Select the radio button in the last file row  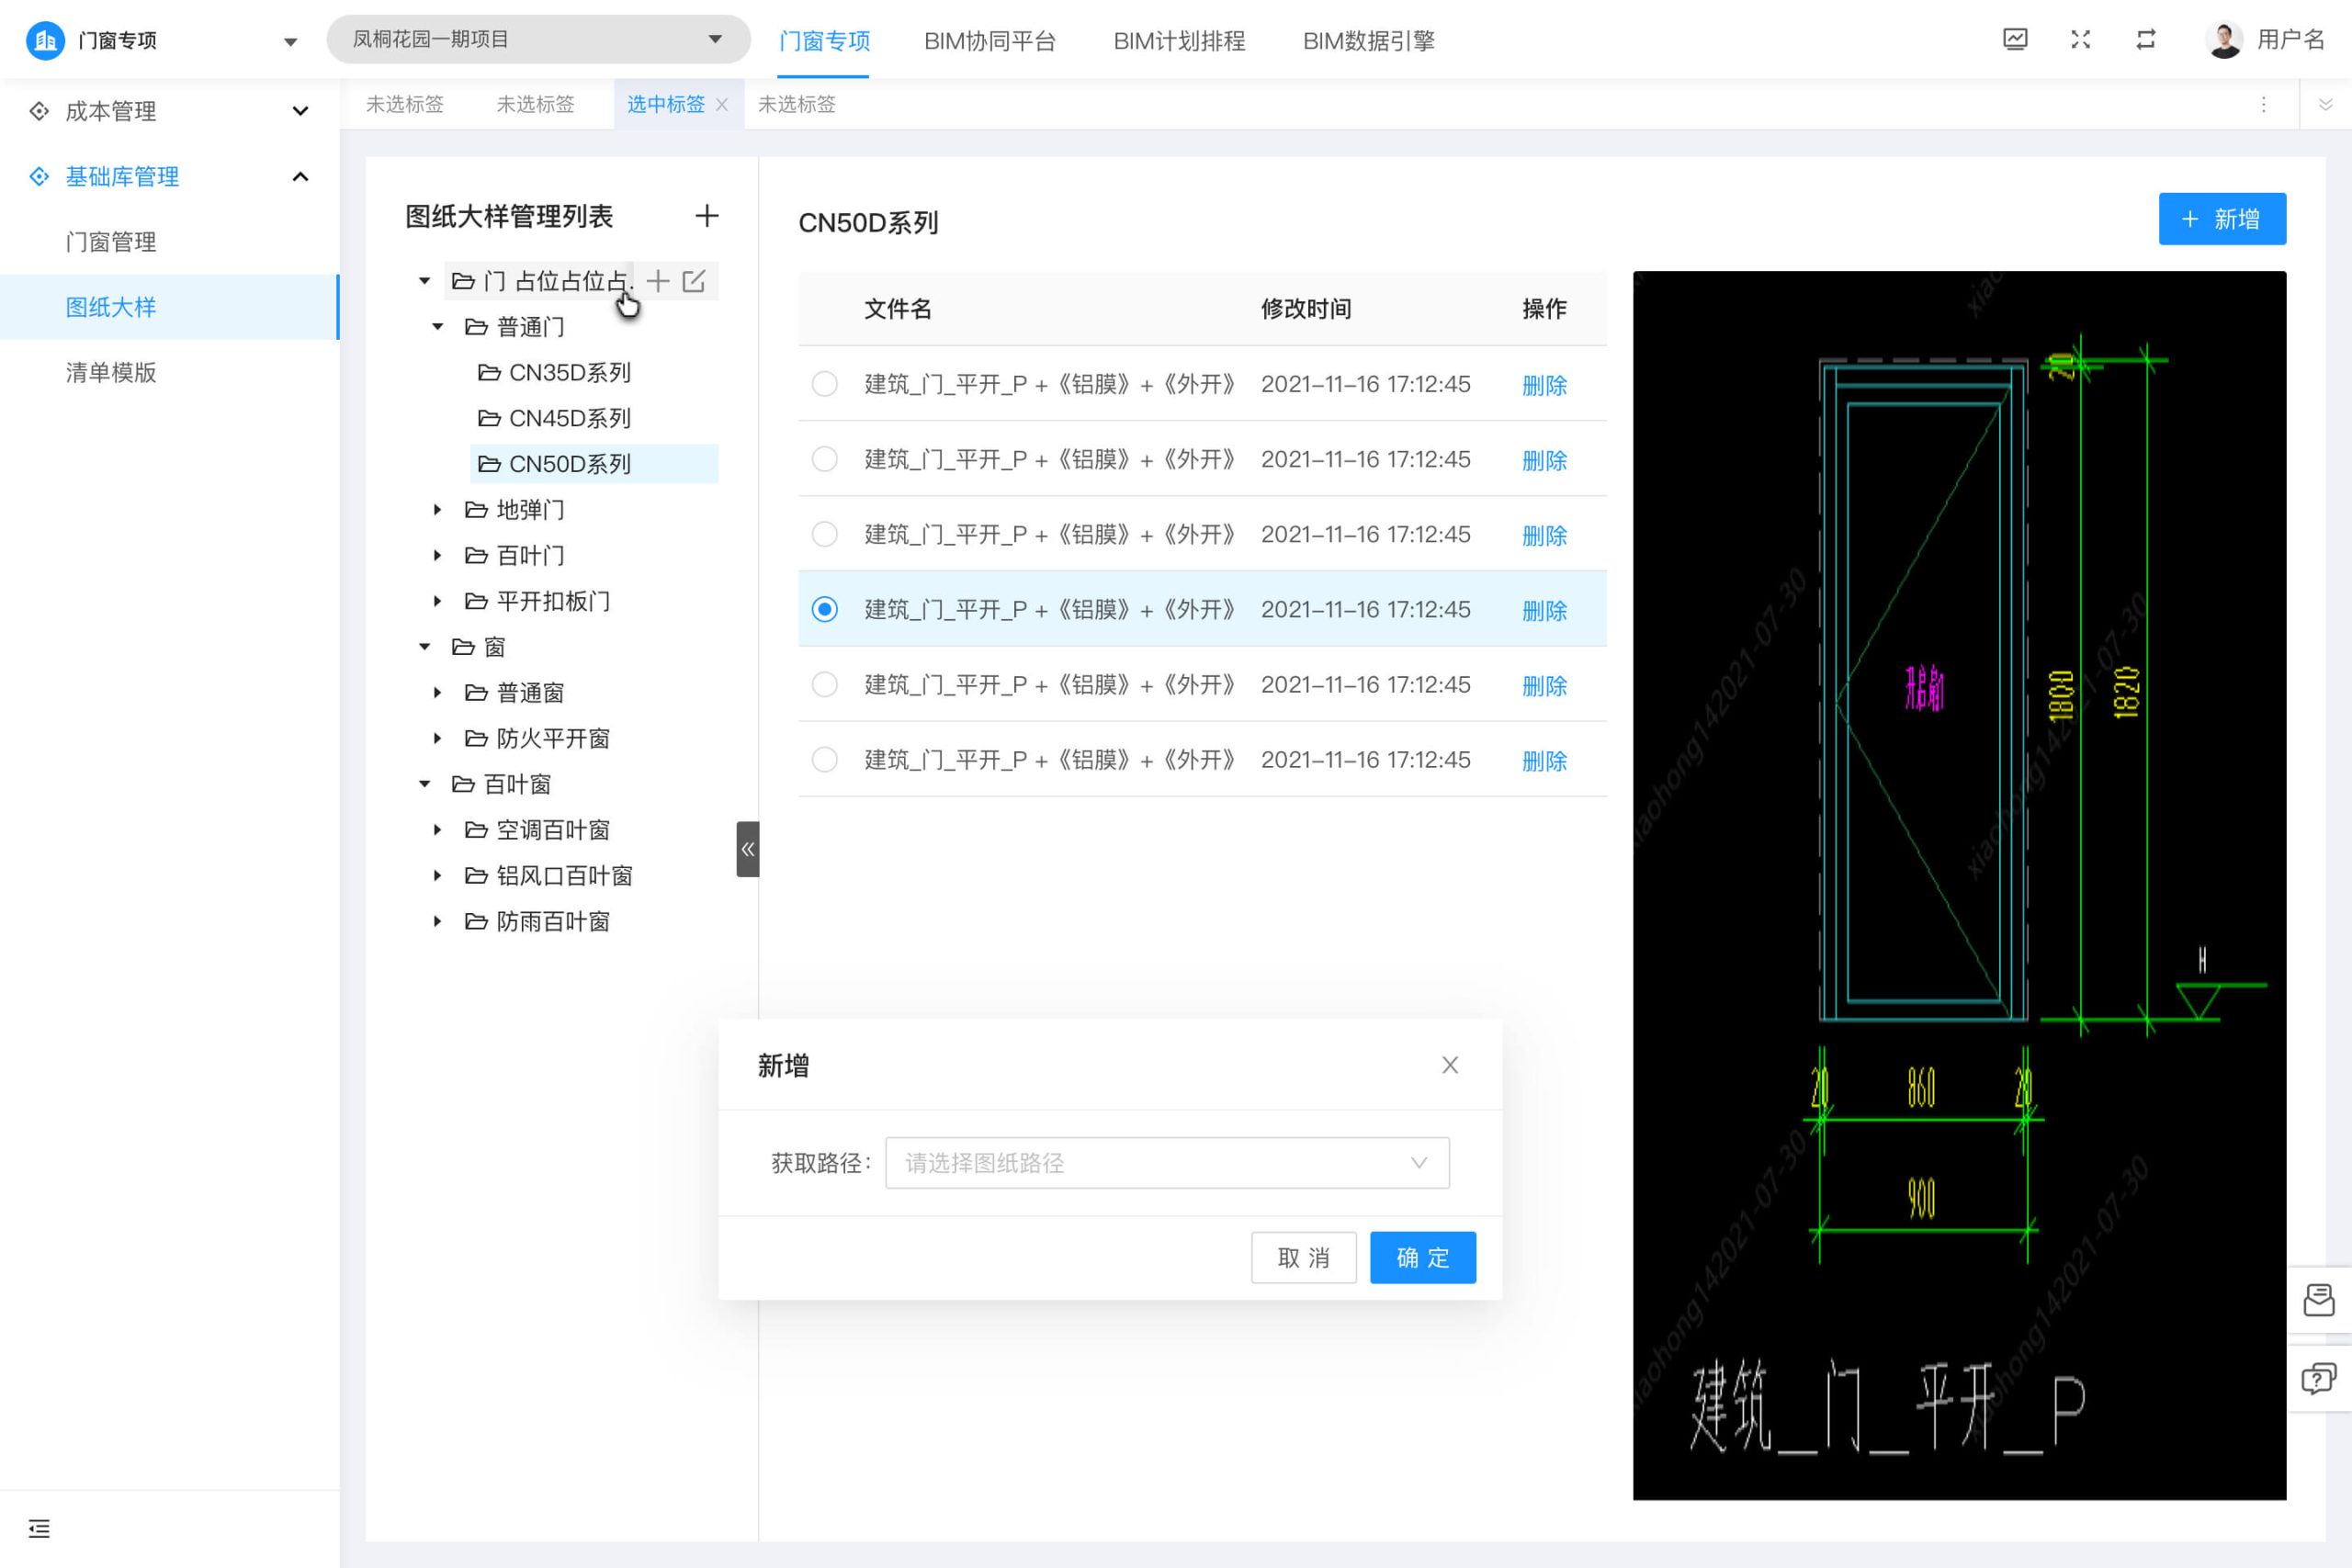824,760
